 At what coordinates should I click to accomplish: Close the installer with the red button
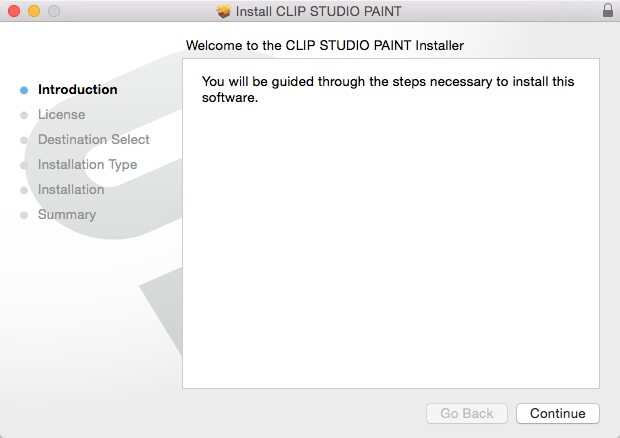13,11
